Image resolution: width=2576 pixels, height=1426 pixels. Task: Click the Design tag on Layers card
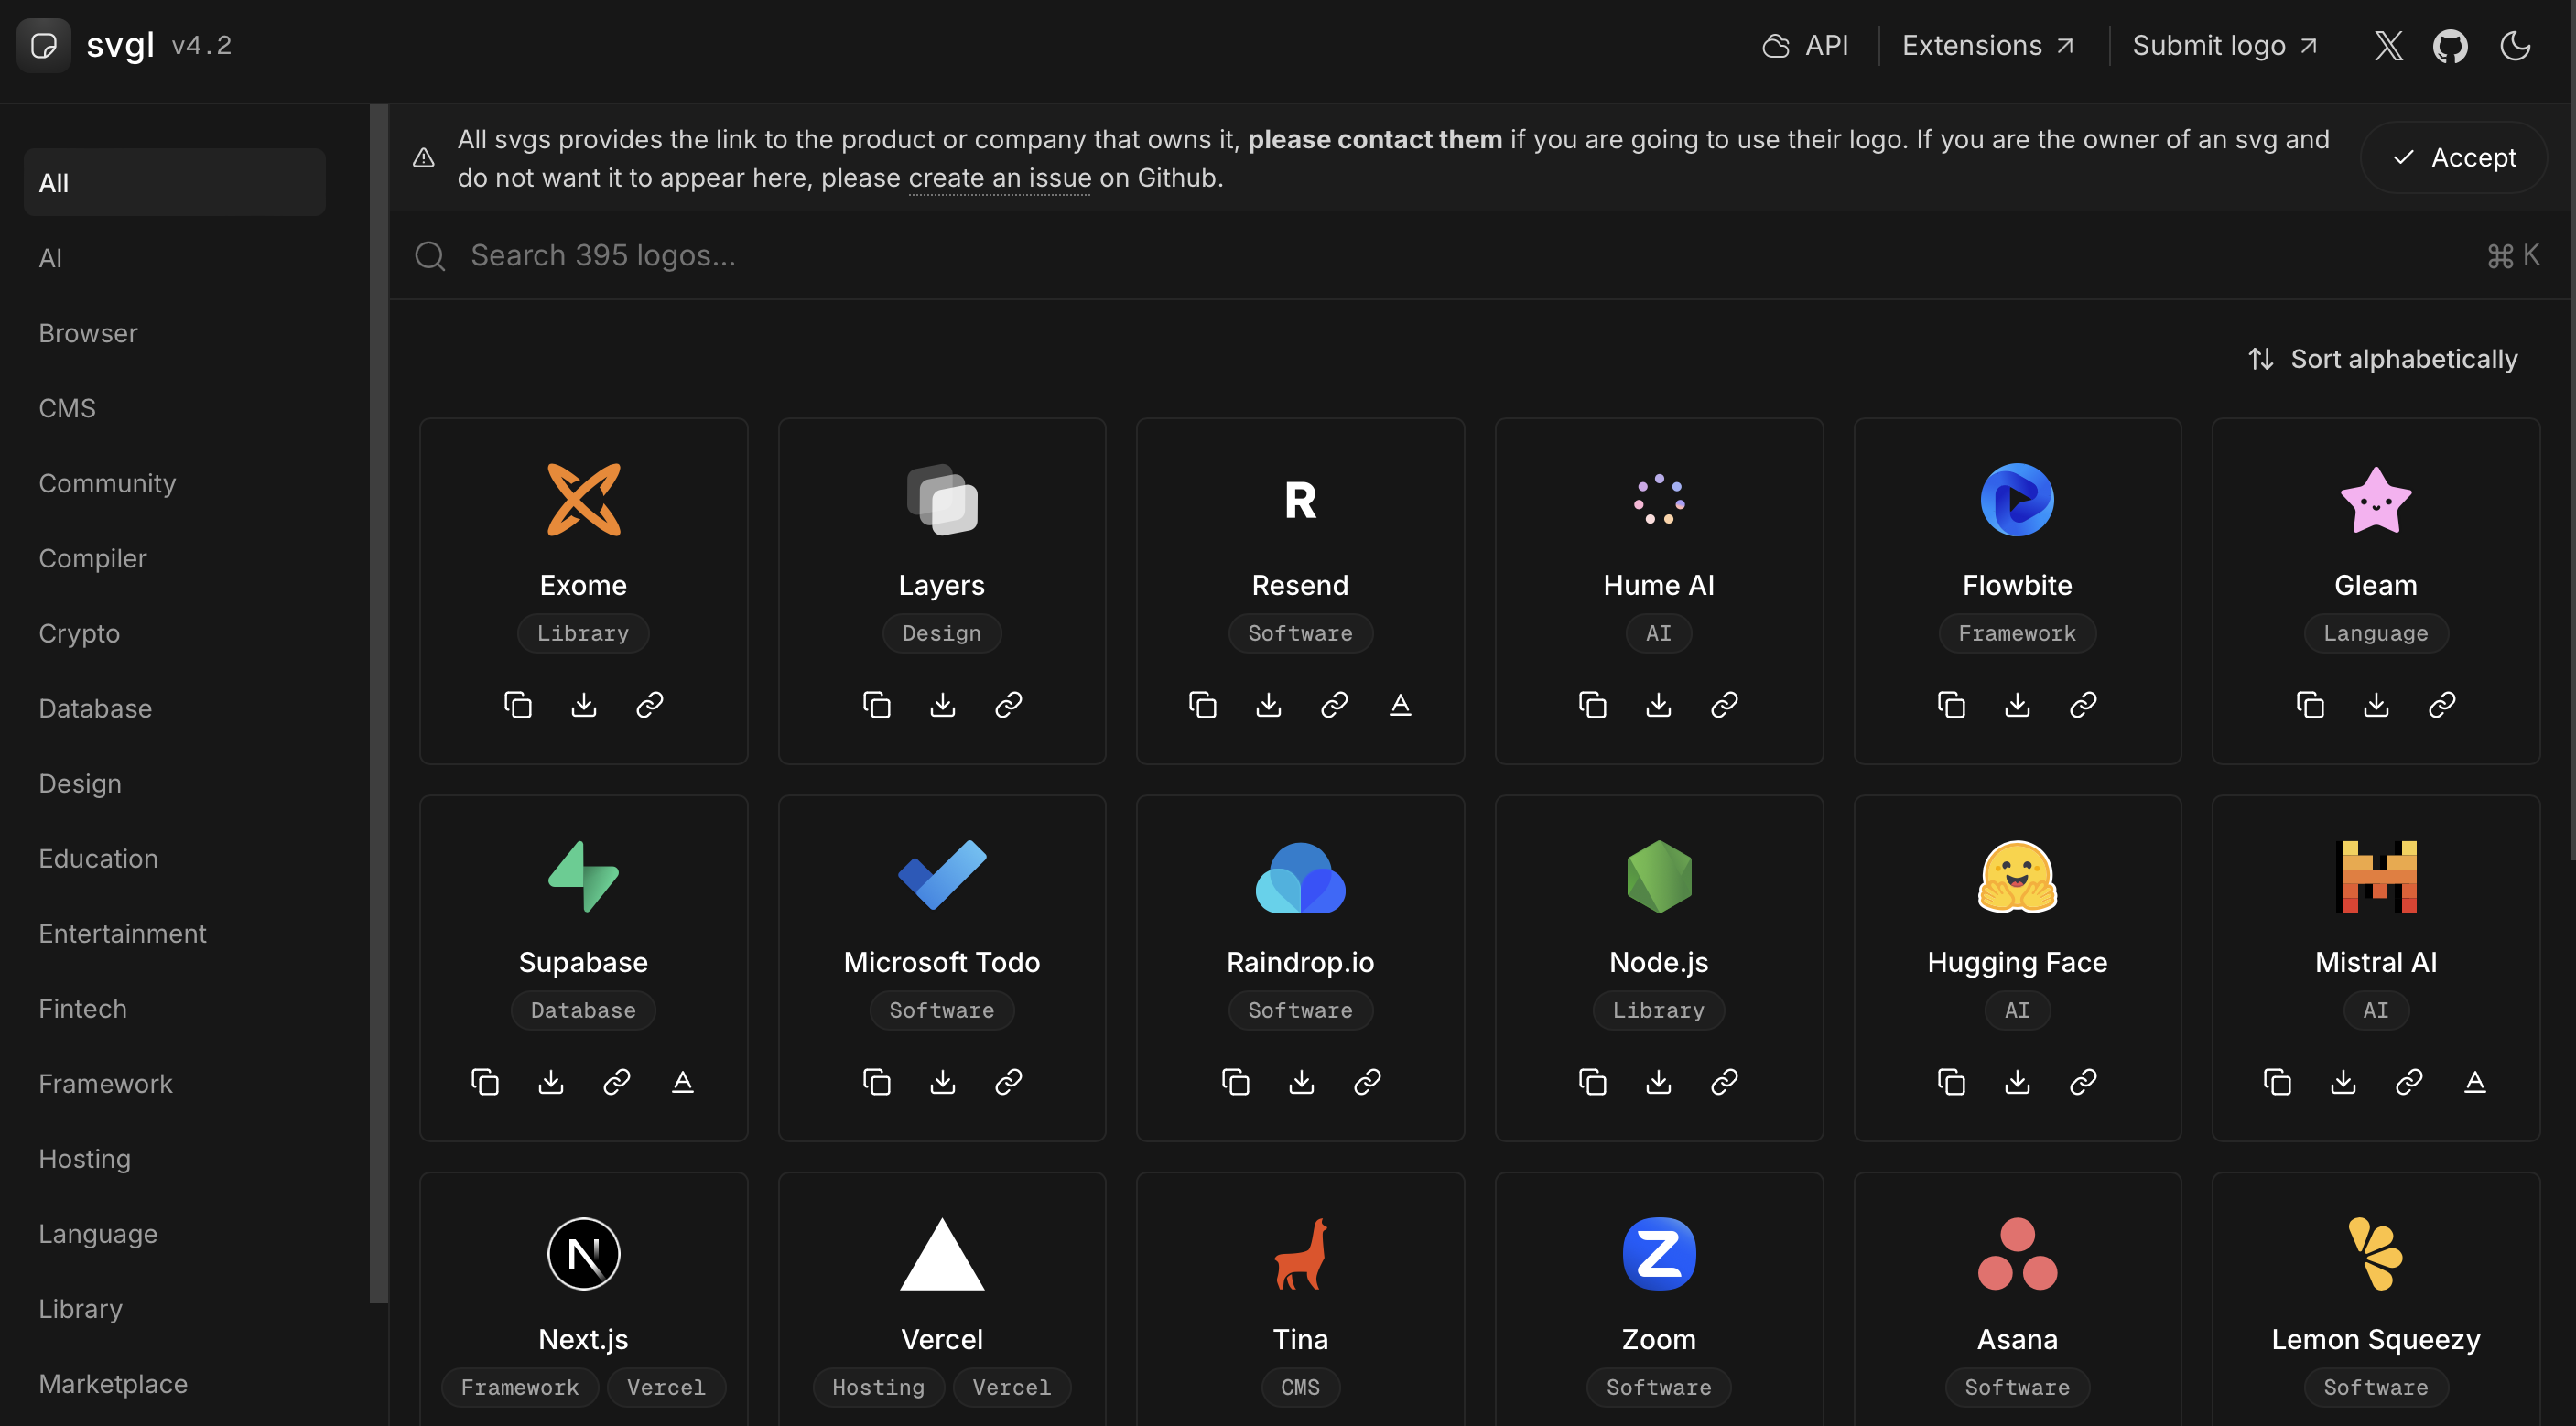pos(942,633)
